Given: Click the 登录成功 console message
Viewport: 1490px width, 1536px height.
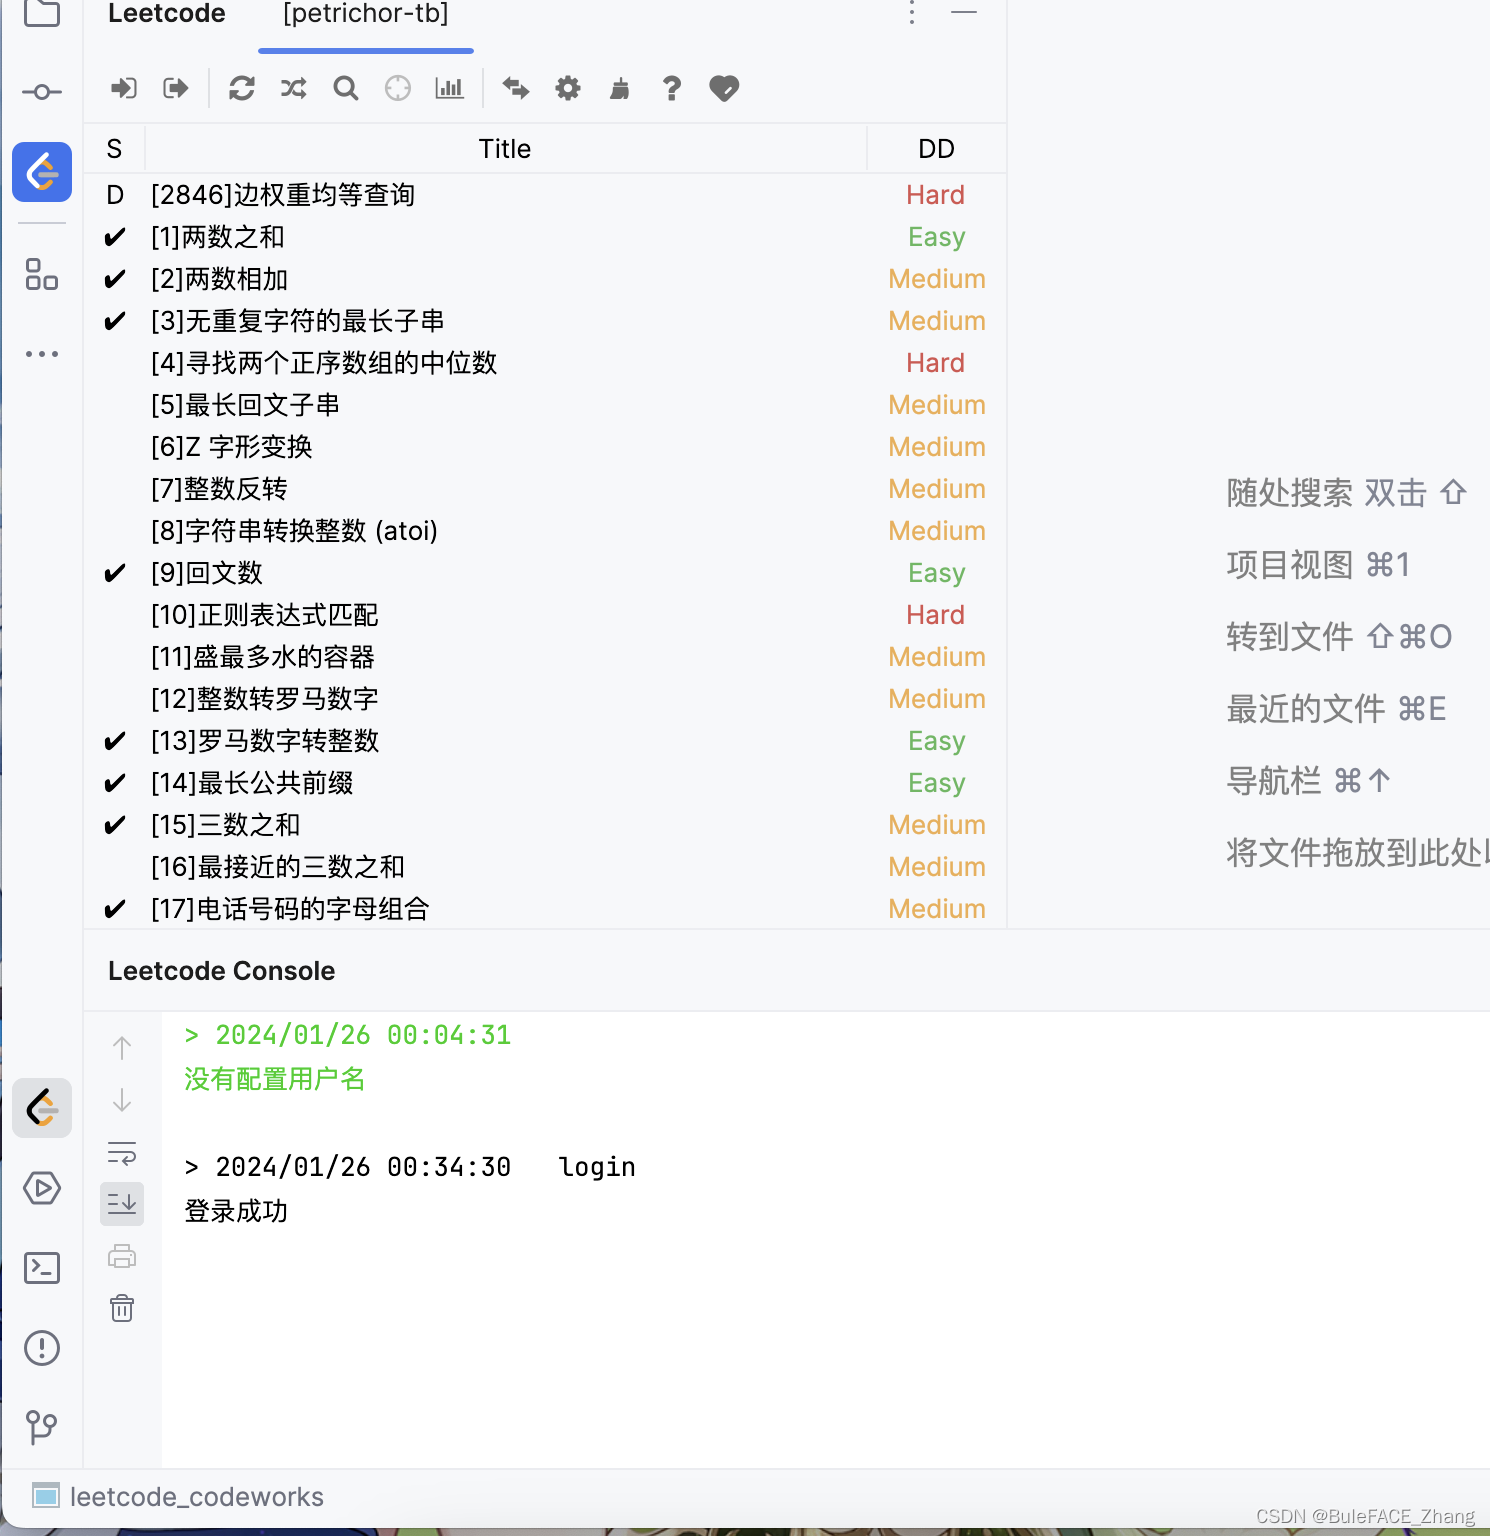Looking at the screenshot, I should (x=236, y=1211).
